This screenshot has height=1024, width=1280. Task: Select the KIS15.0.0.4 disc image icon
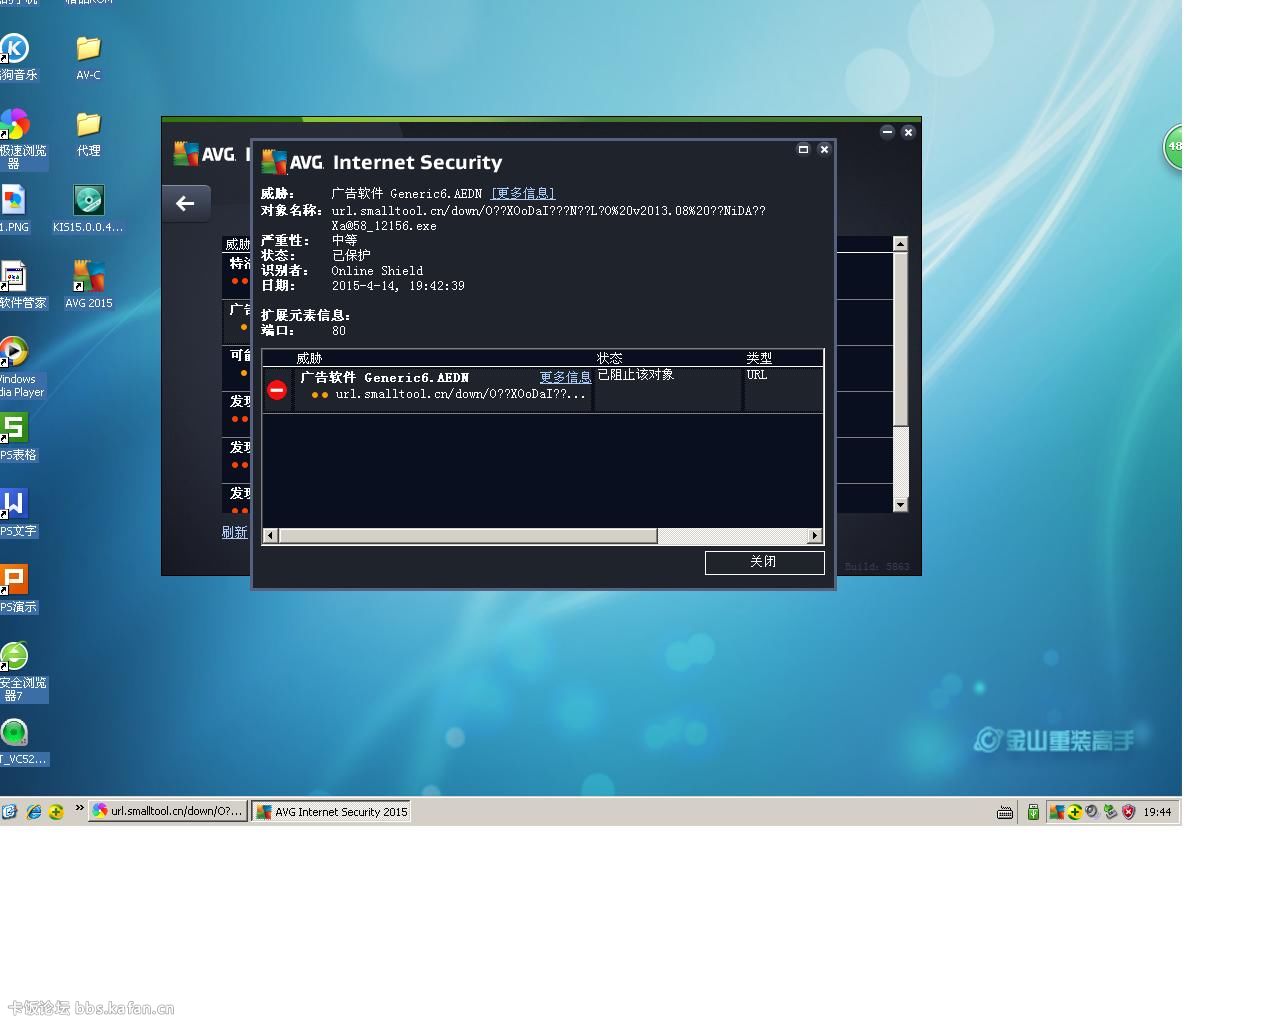pos(88,208)
